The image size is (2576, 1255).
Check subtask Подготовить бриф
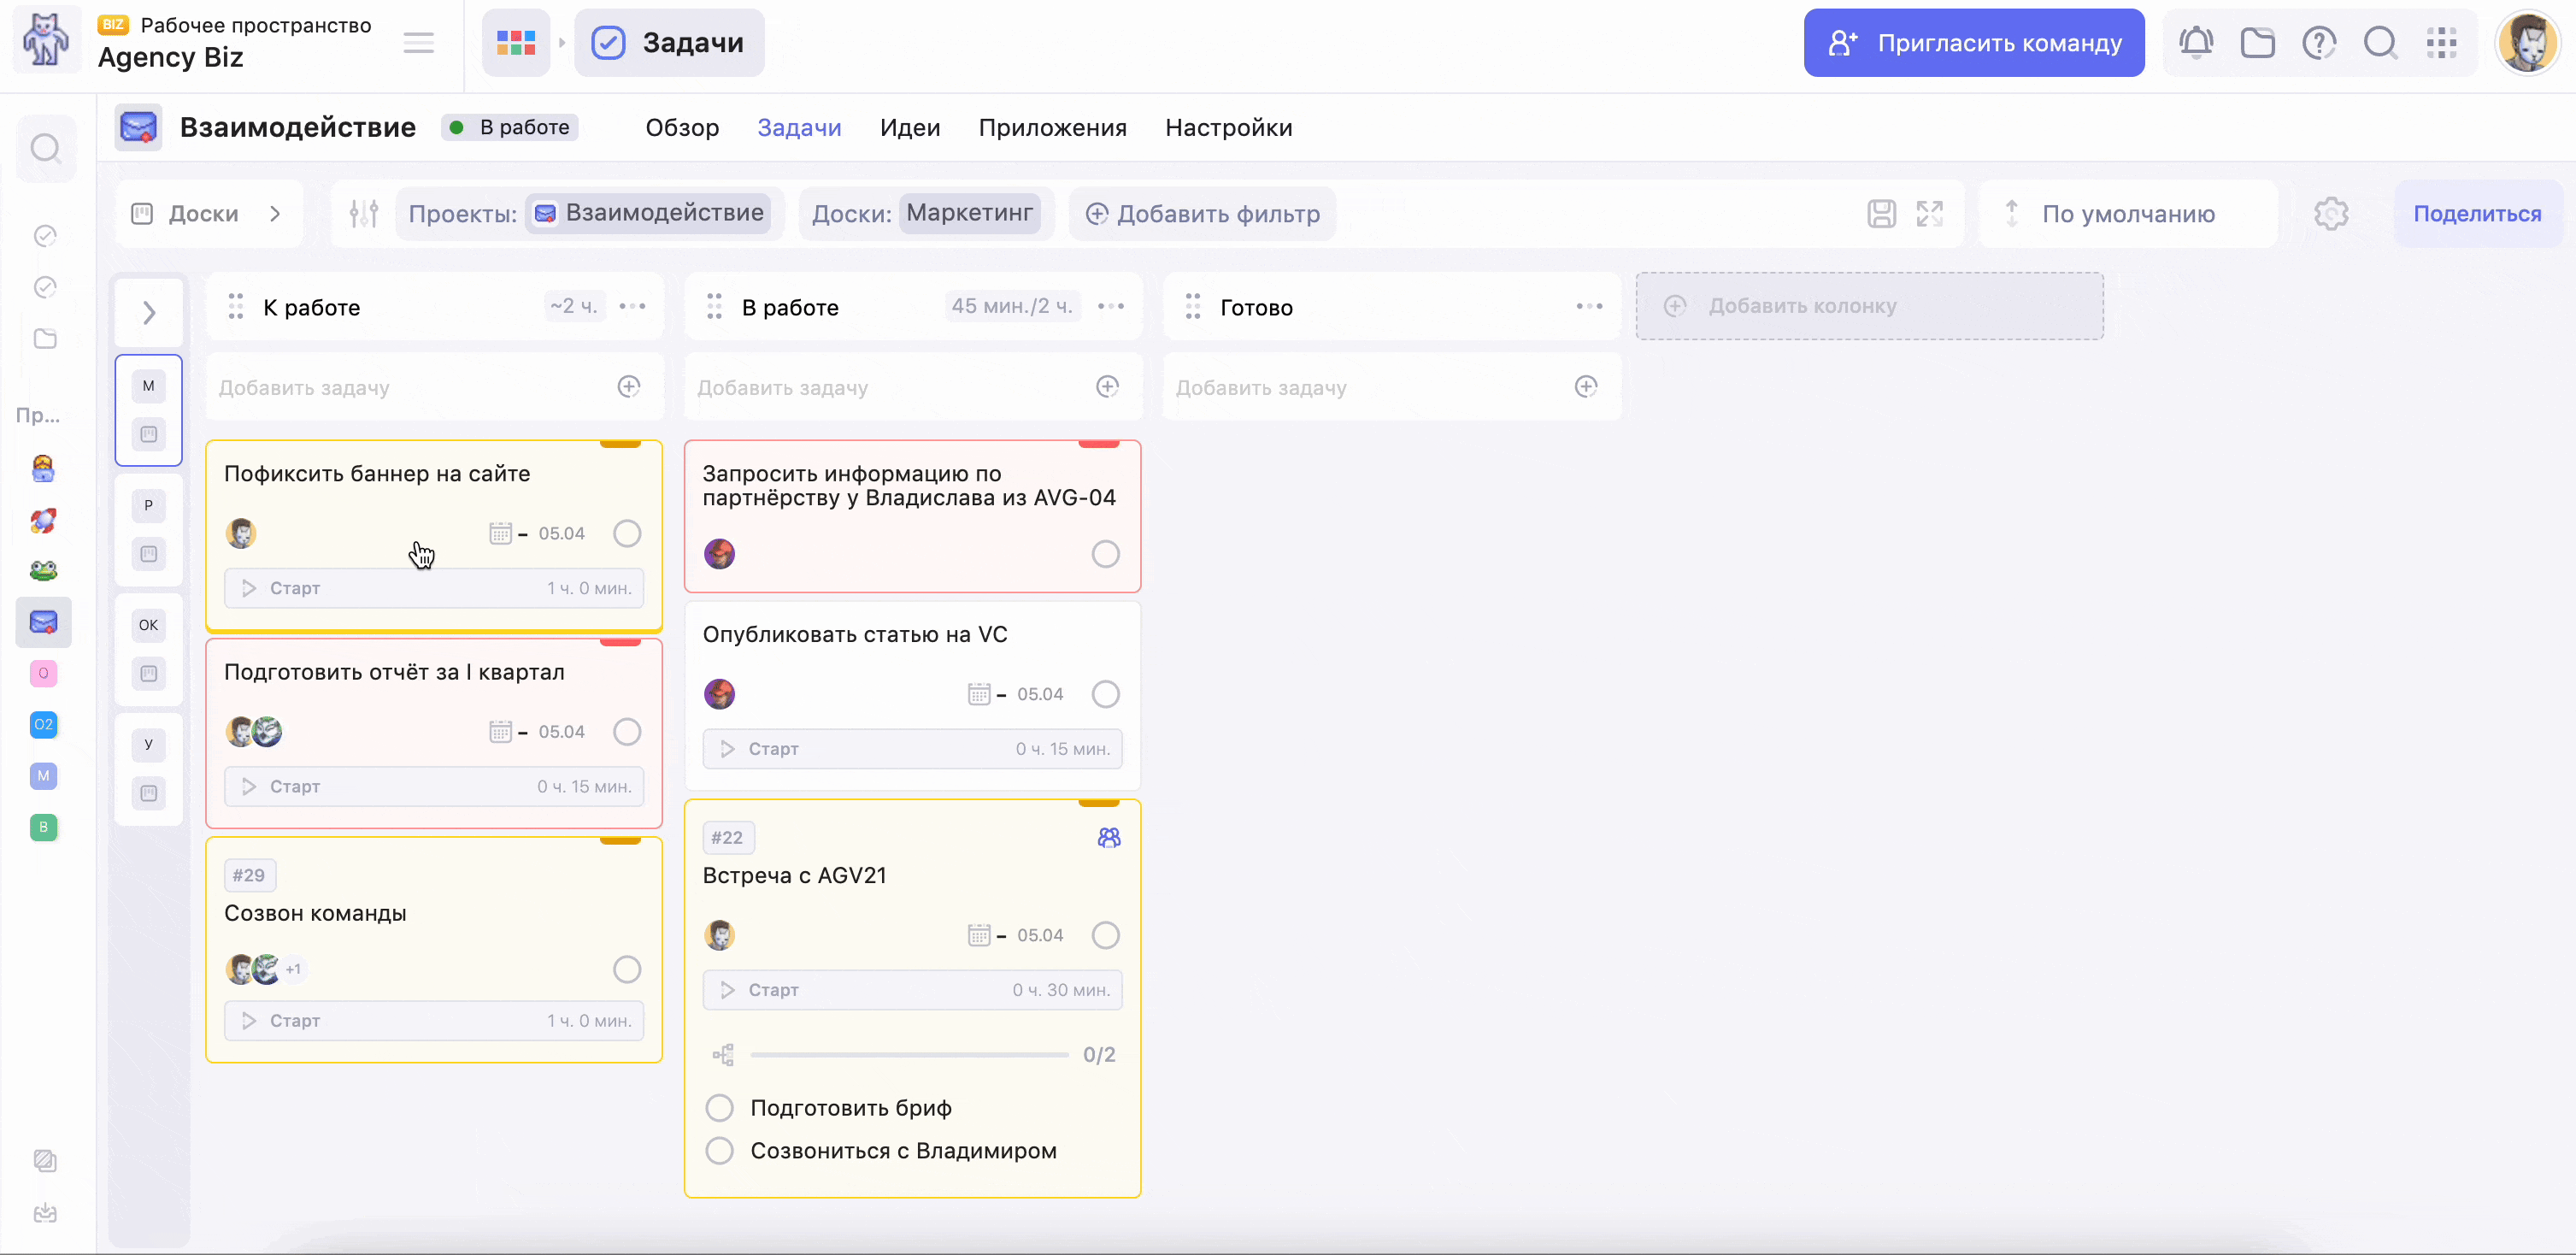(x=719, y=1108)
